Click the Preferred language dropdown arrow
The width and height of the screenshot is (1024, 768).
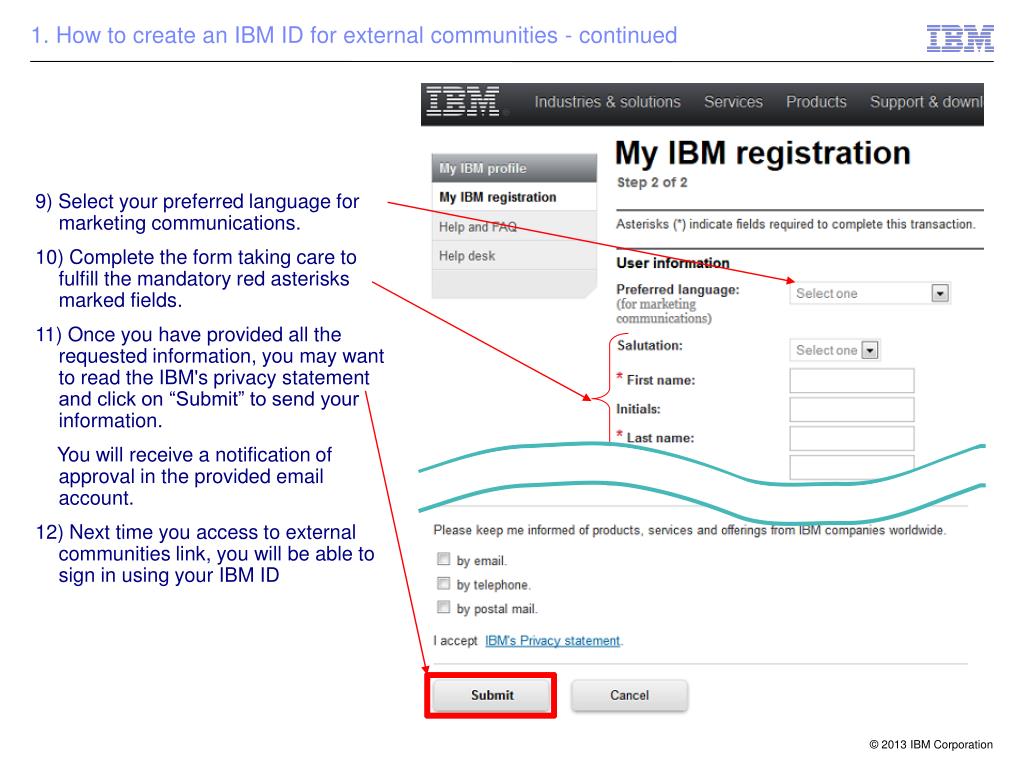click(x=940, y=293)
